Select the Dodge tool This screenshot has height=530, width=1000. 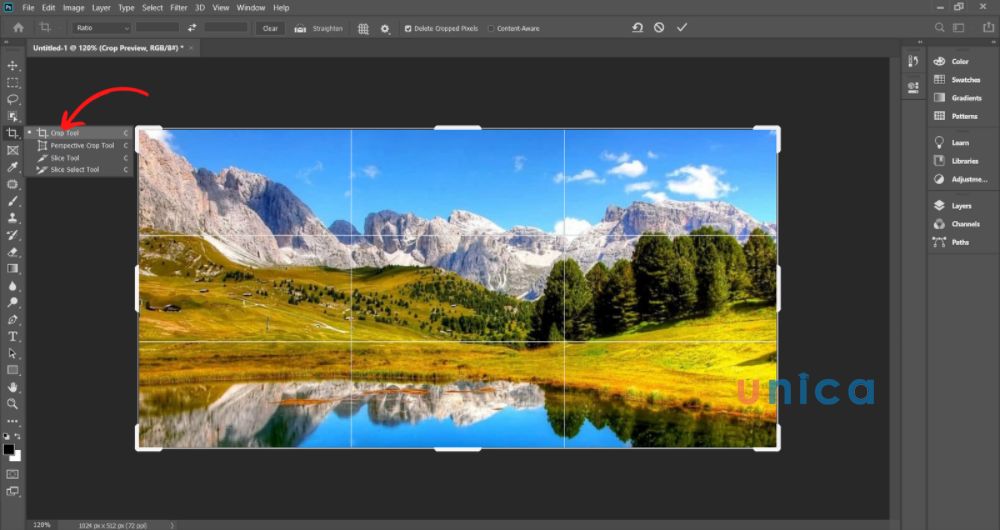pyautogui.click(x=12, y=302)
